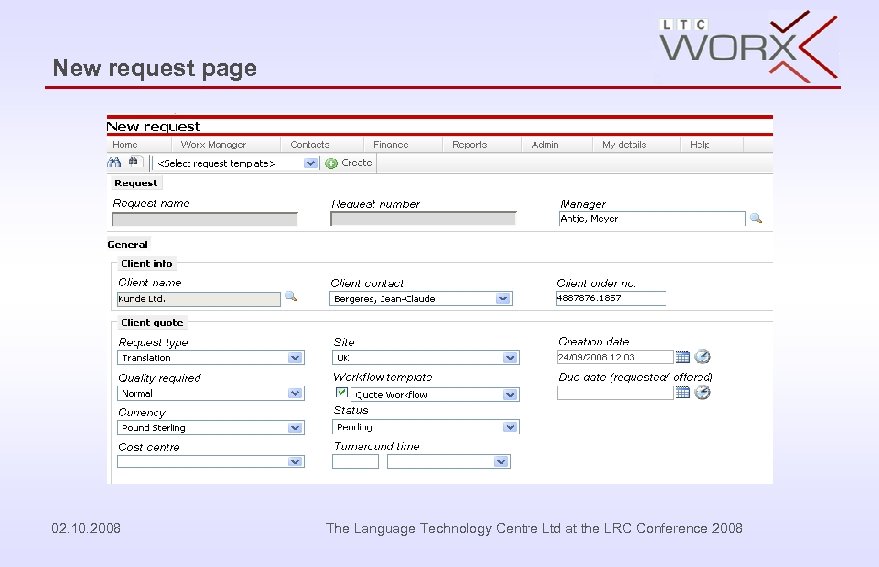
Task: Click the Client quote group label
Action: click(x=152, y=322)
